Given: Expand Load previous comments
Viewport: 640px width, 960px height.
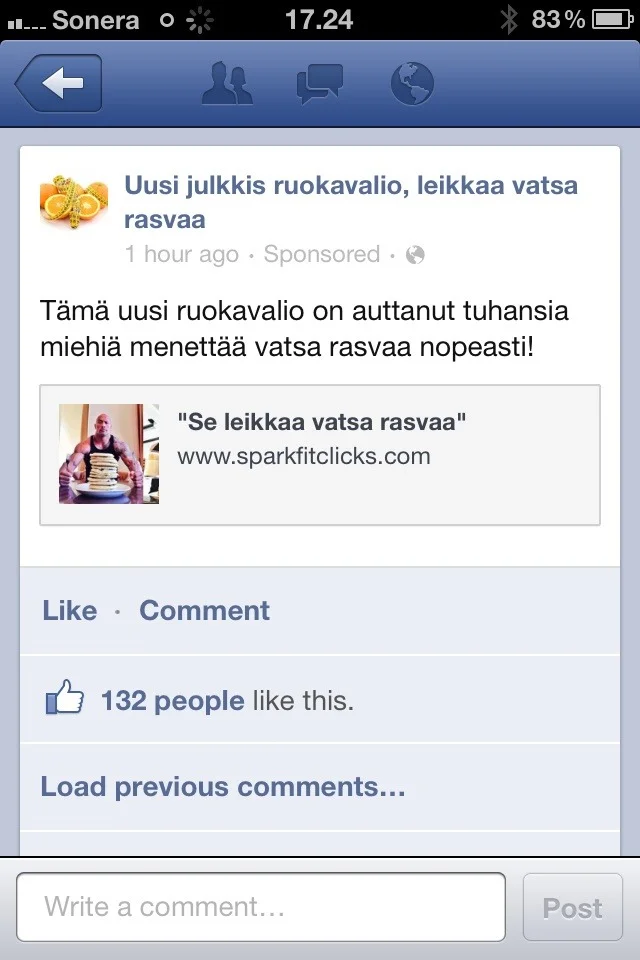Looking at the screenshot, I should pyautogui.click(x=223, y=787).
